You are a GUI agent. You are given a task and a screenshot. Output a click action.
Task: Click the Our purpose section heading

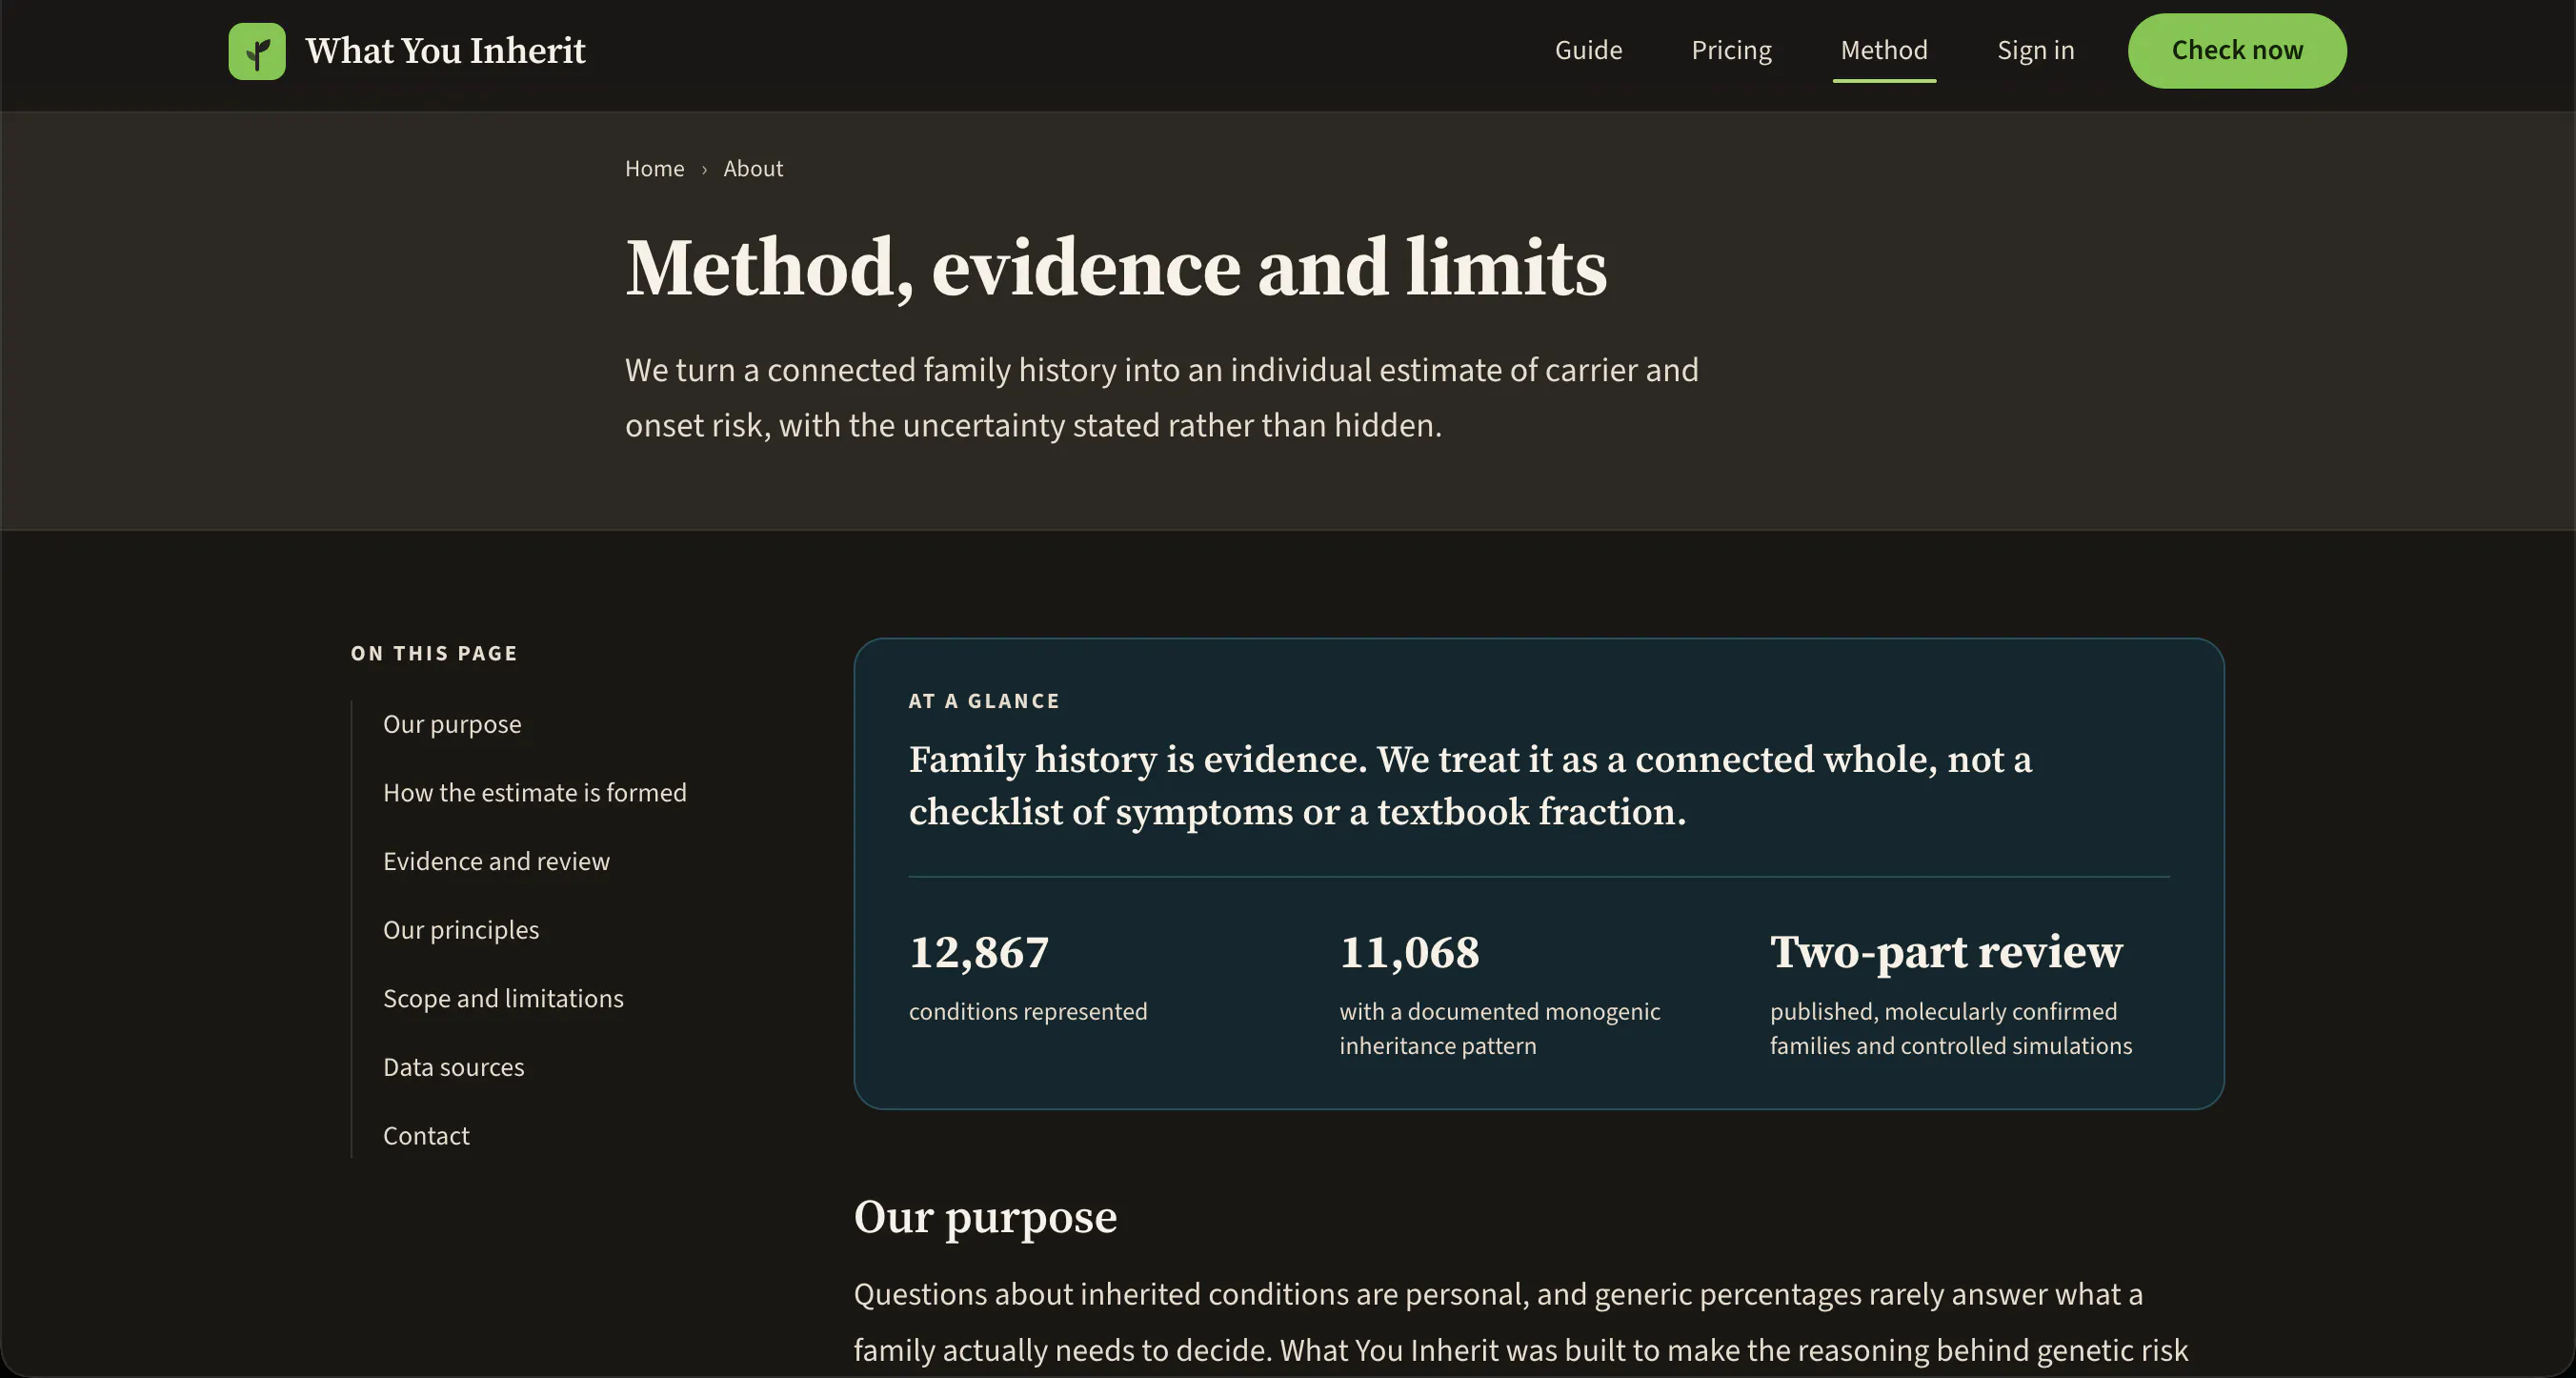[985, 1217]
